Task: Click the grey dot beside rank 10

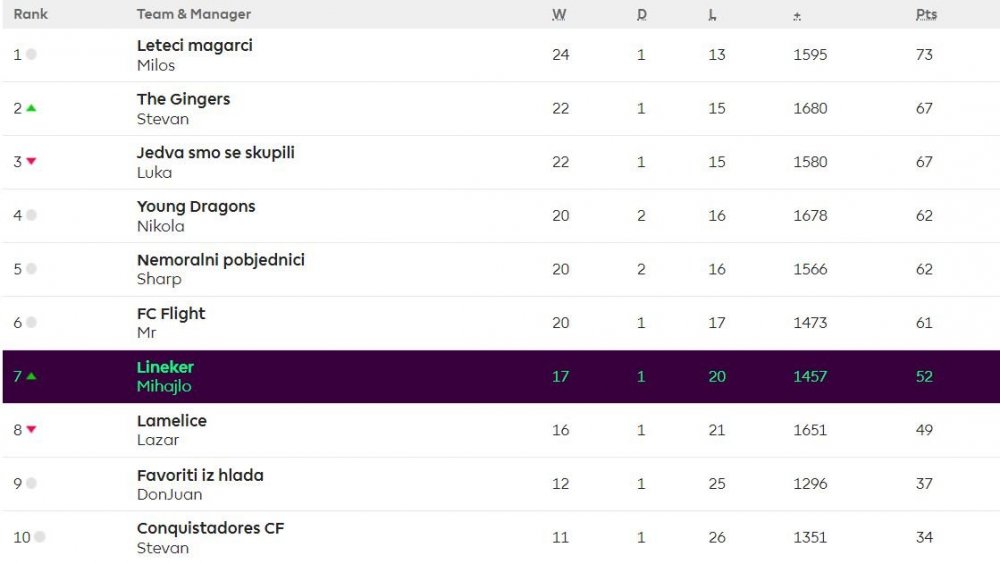Action: [x=39, y=537]
